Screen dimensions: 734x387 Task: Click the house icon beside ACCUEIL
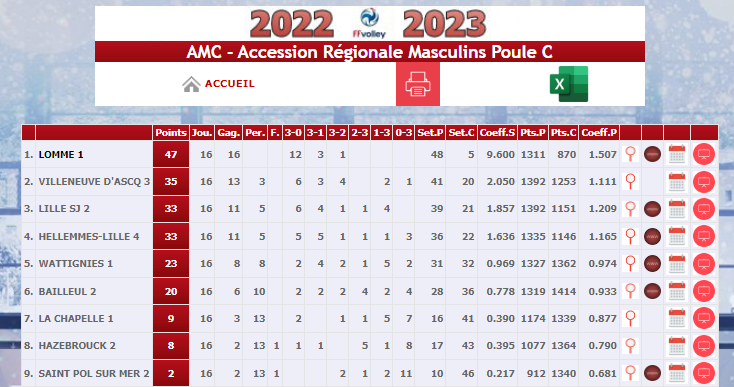[191, 84]
